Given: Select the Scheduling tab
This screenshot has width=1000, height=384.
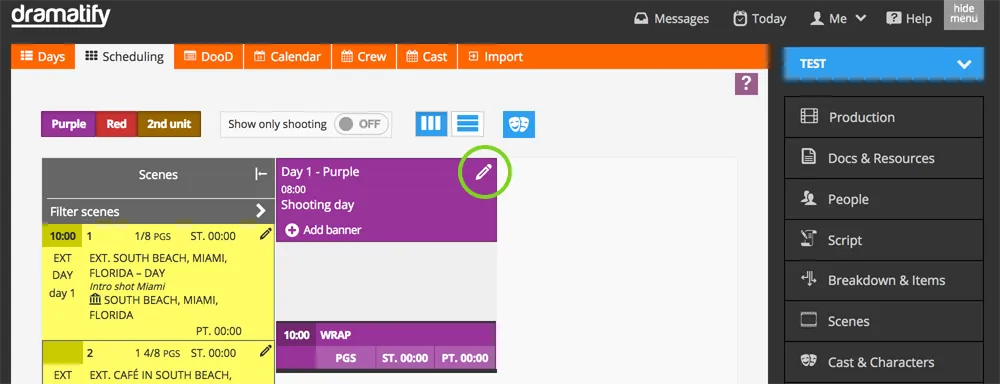Looking at the screenshot, I should pyautogui.click(x=124, y=57).
